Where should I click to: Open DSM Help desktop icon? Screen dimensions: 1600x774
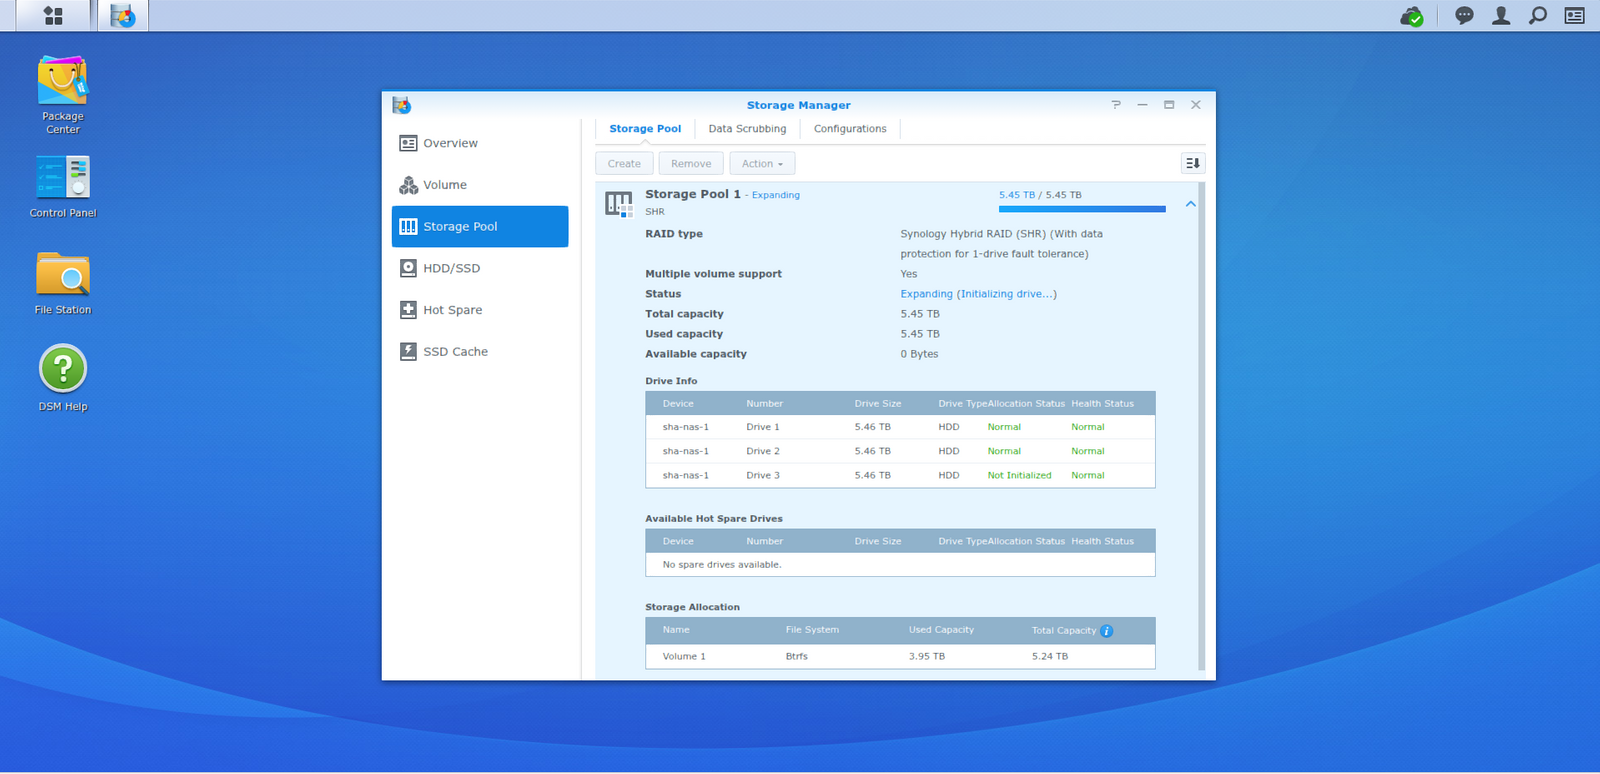click(63, 378)
